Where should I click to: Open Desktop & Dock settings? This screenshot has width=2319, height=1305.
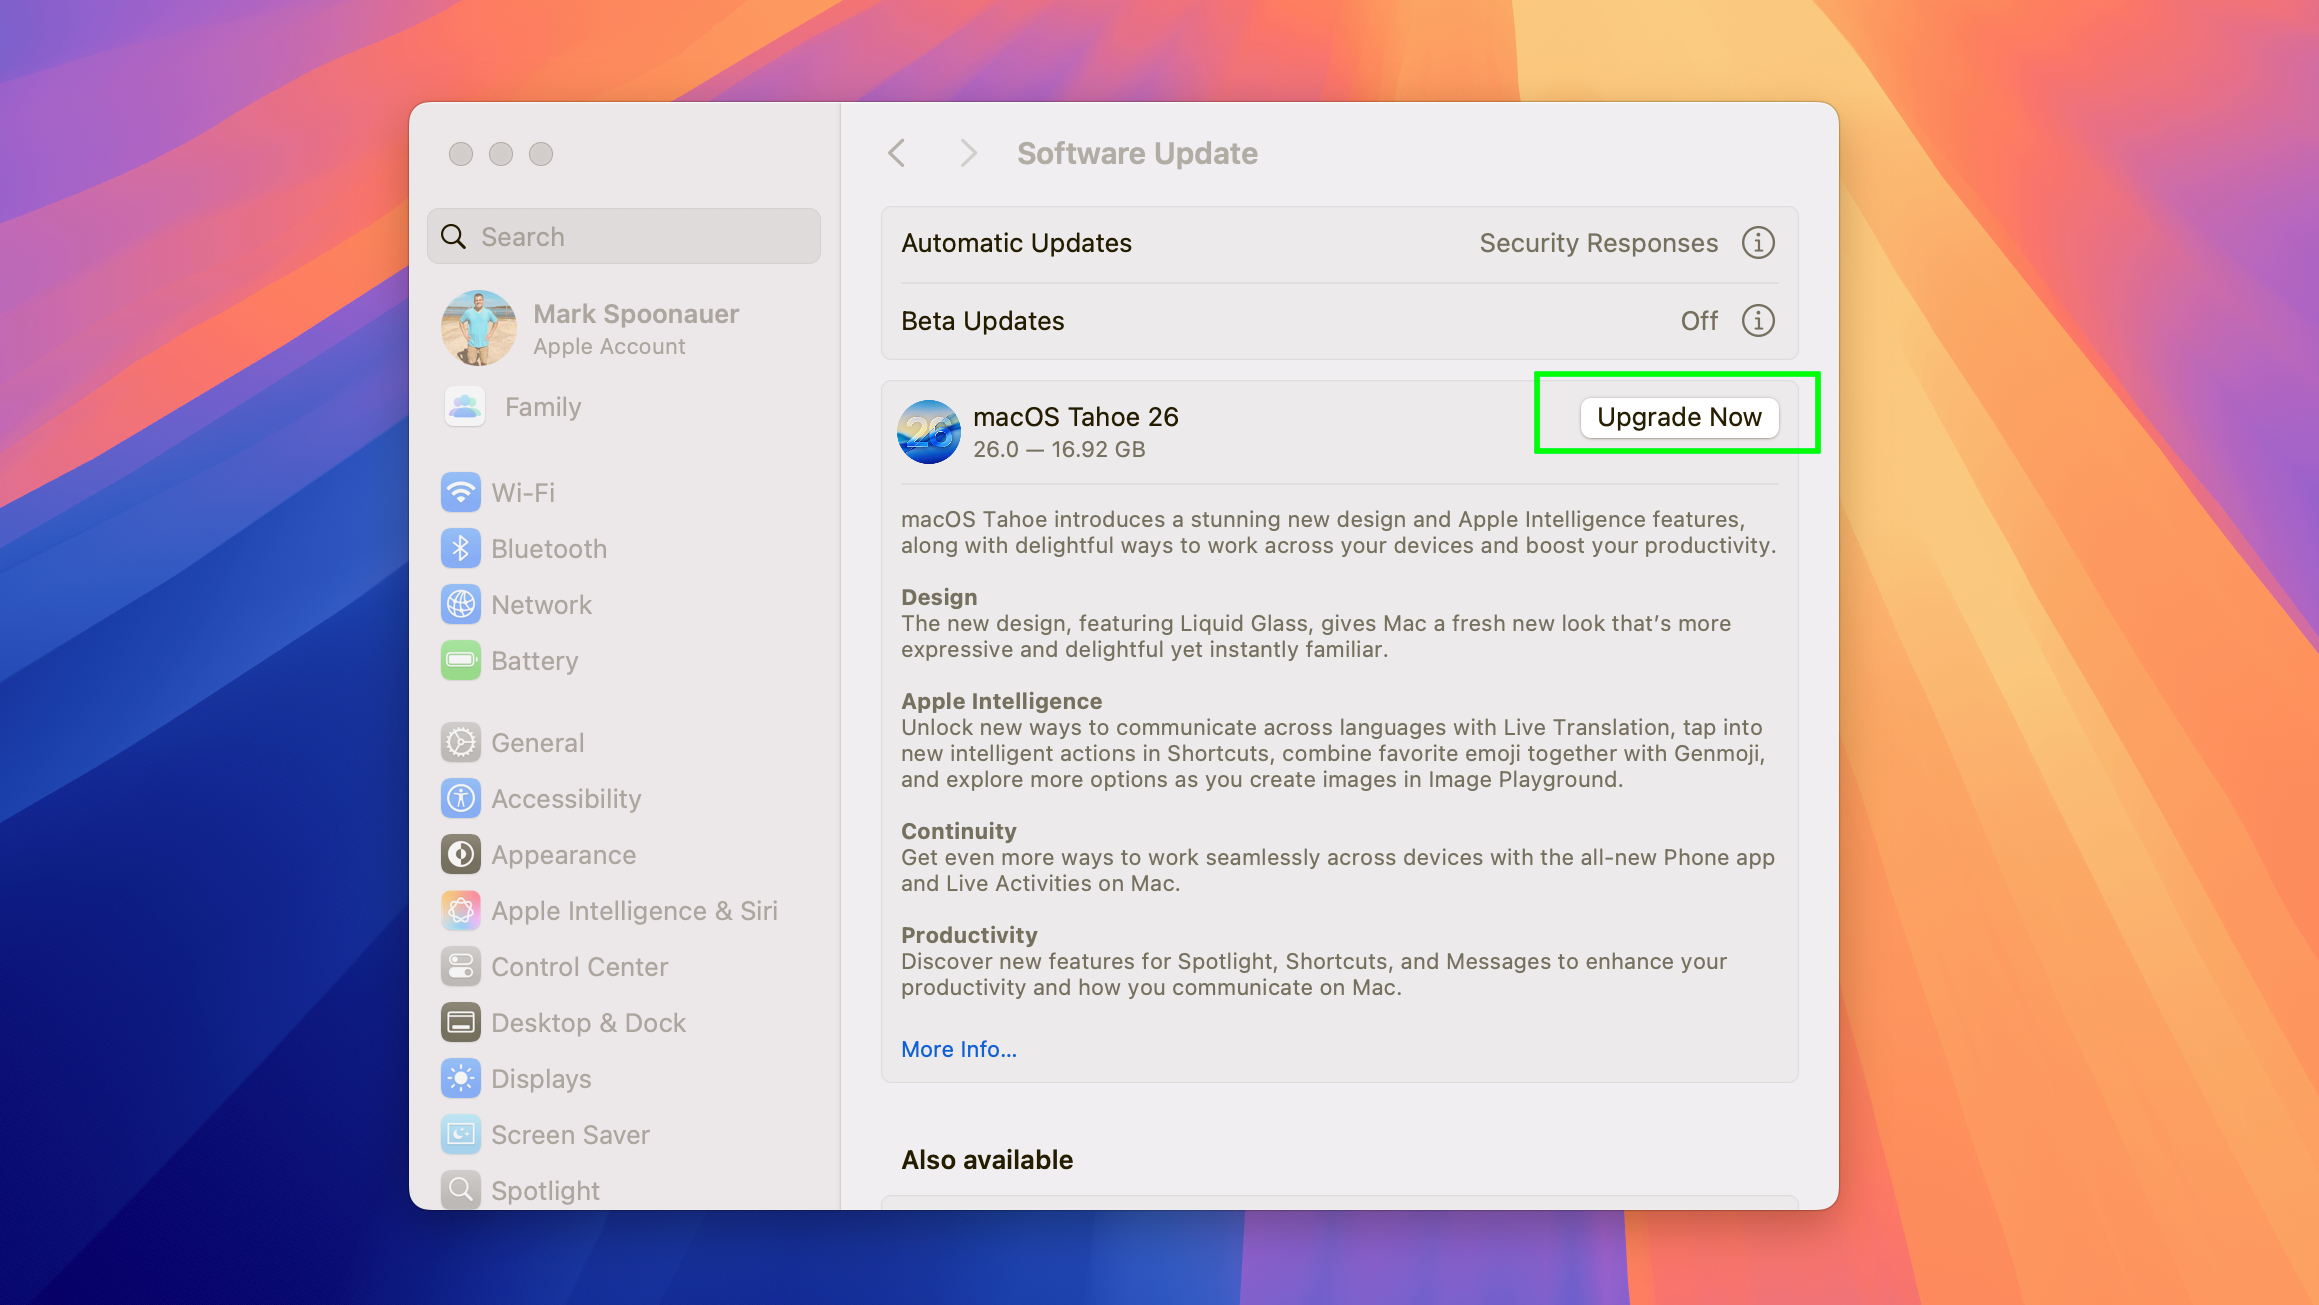588,1022
